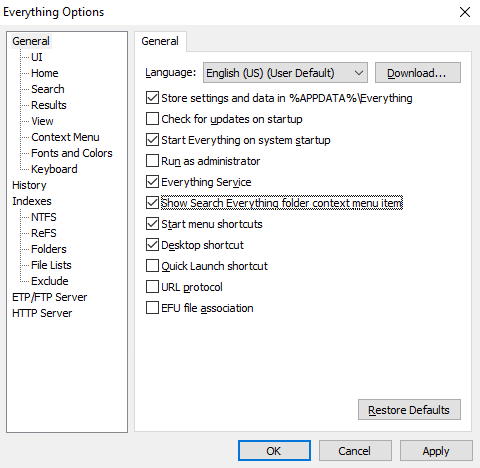
Task: Open the Fonts and Colors page
Action: [x=72, y=153]
